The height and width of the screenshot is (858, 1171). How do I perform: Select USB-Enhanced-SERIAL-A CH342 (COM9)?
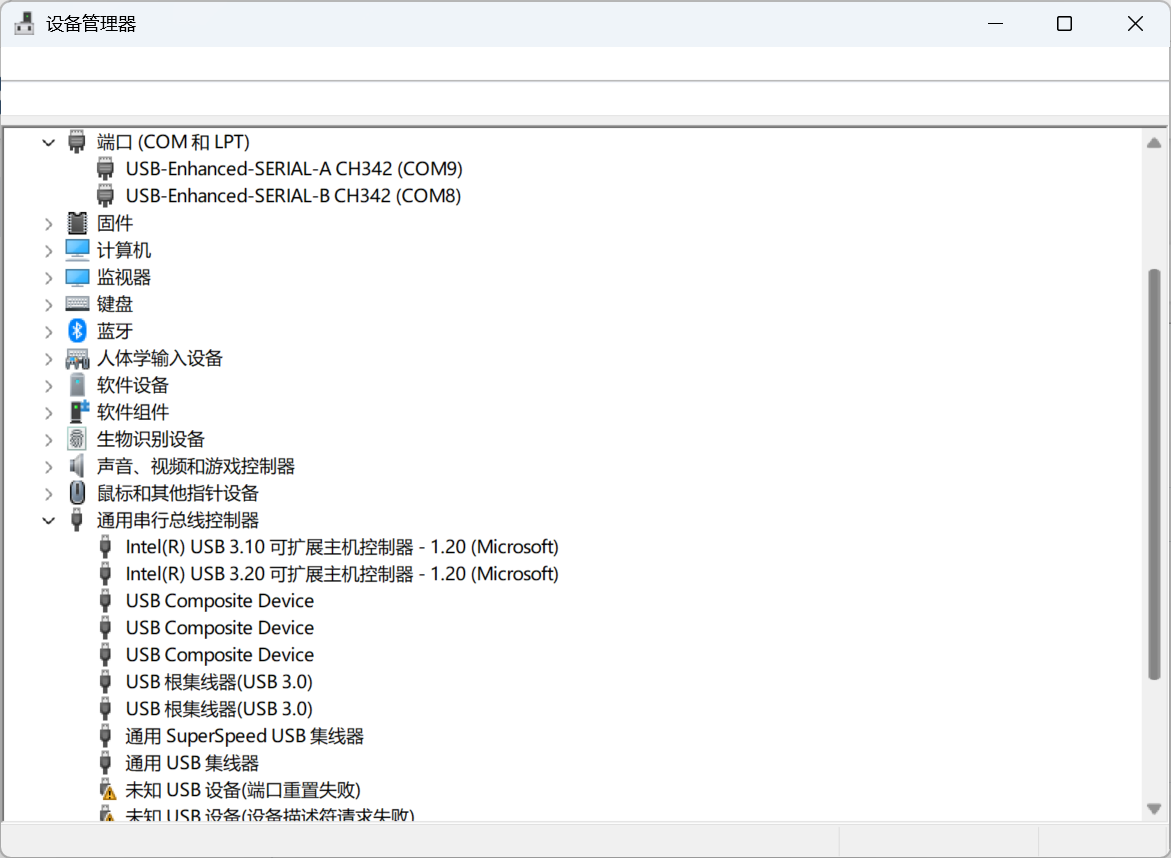tap(293, 169)
